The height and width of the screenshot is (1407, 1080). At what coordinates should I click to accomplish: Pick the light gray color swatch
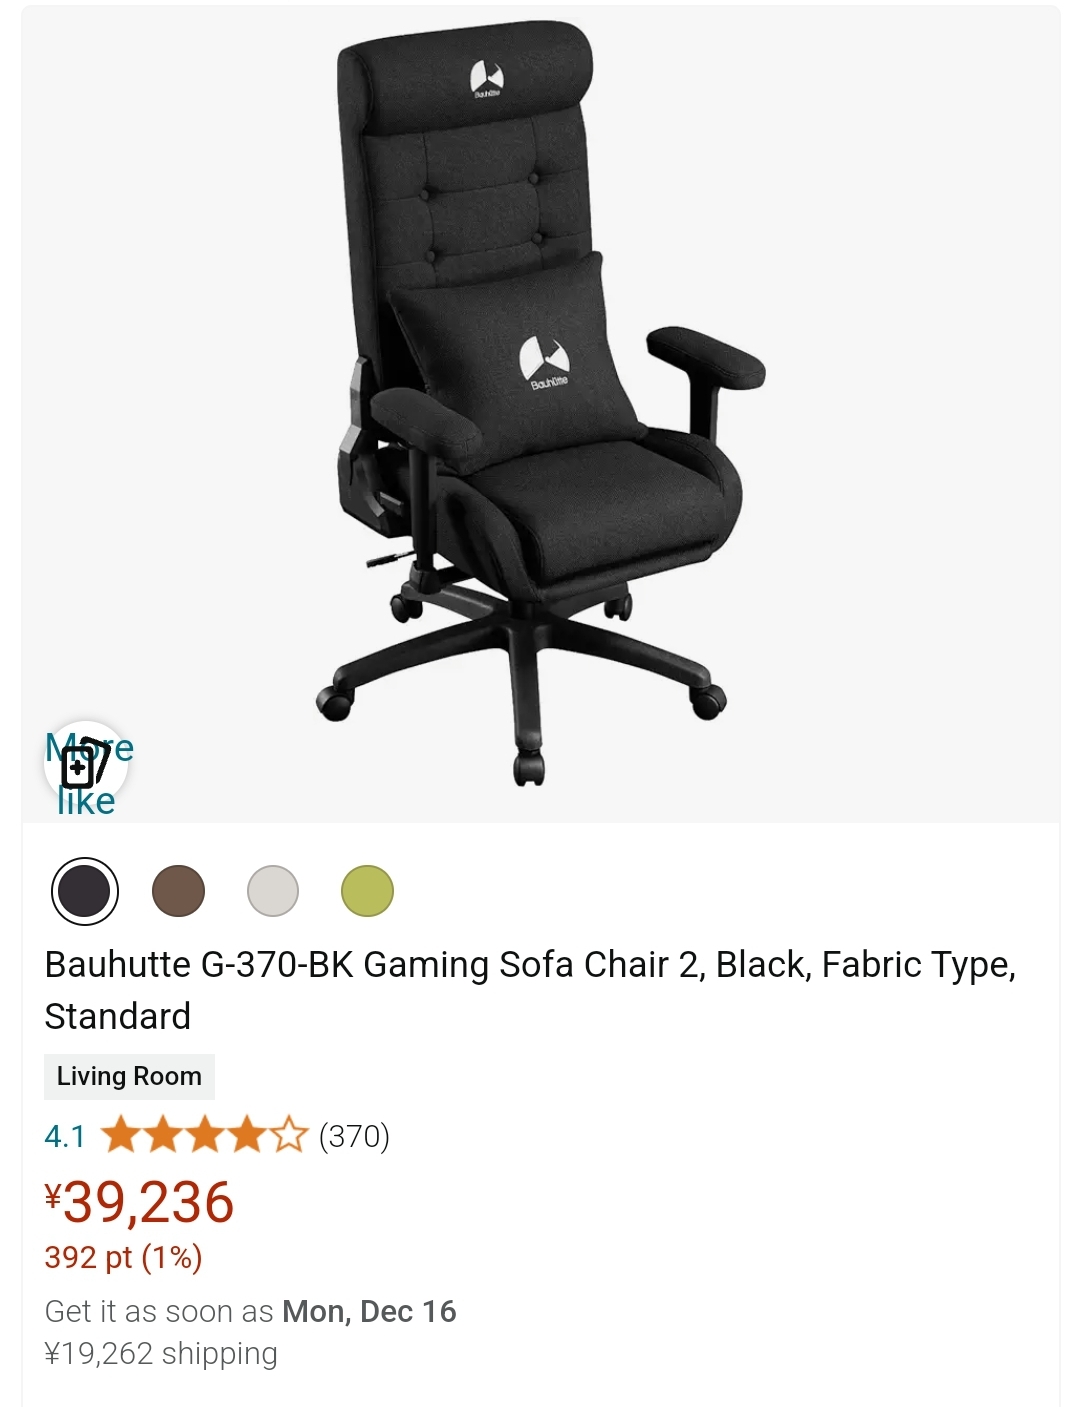tap(273, 891)
